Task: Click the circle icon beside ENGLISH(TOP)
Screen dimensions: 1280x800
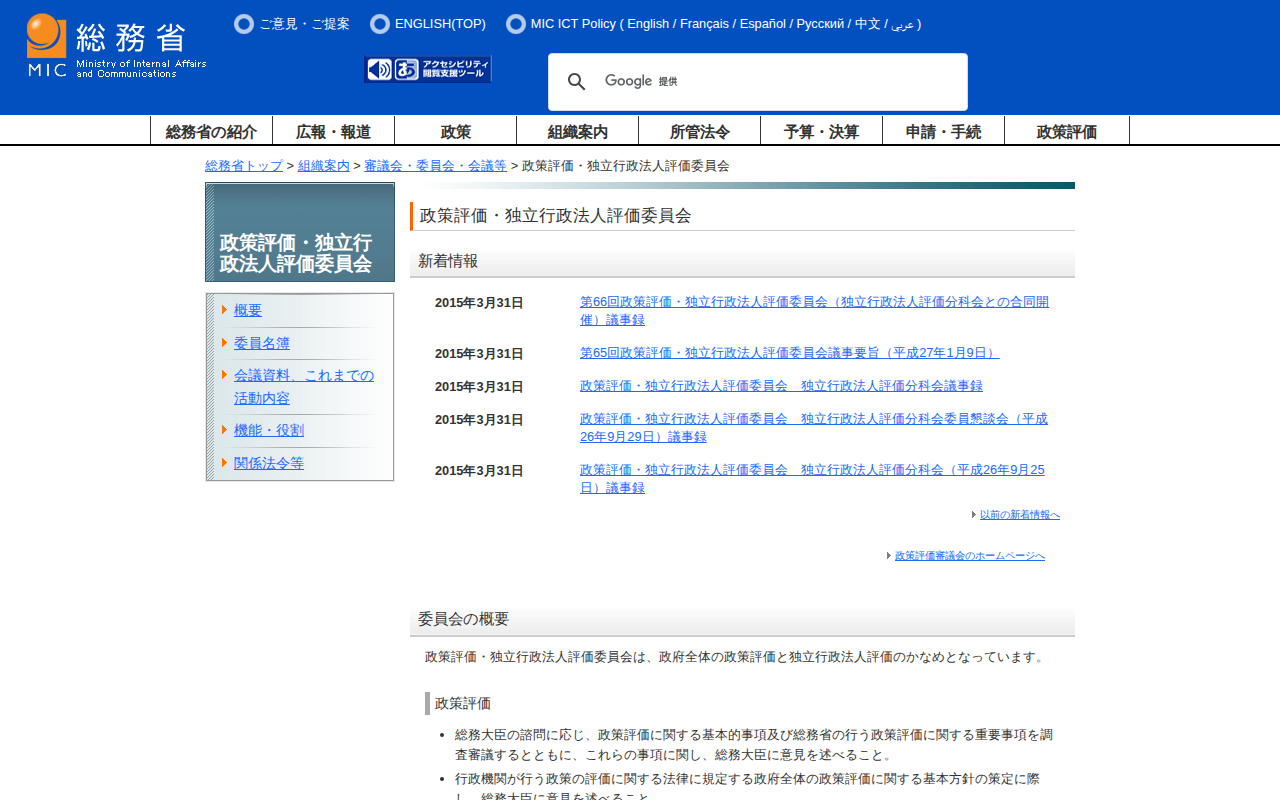Action: click(x=380, y=24)
